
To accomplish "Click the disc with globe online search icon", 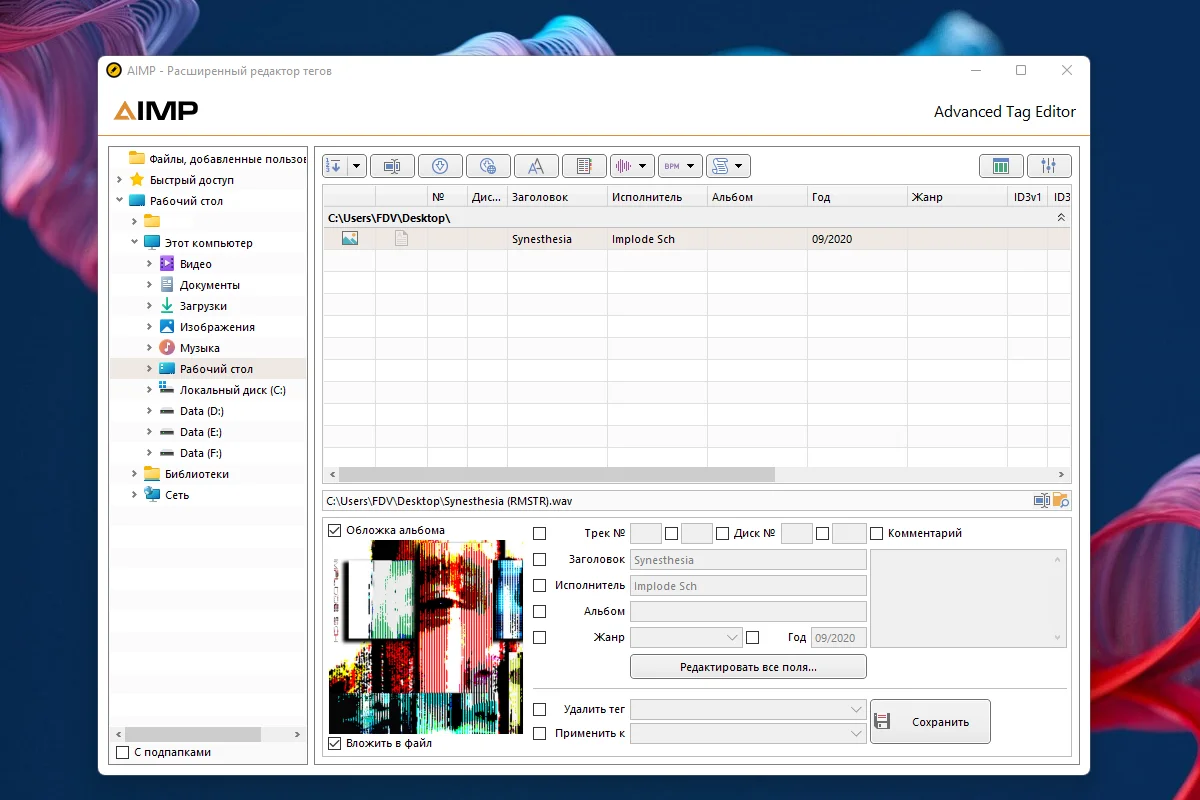I will point(488,166).
